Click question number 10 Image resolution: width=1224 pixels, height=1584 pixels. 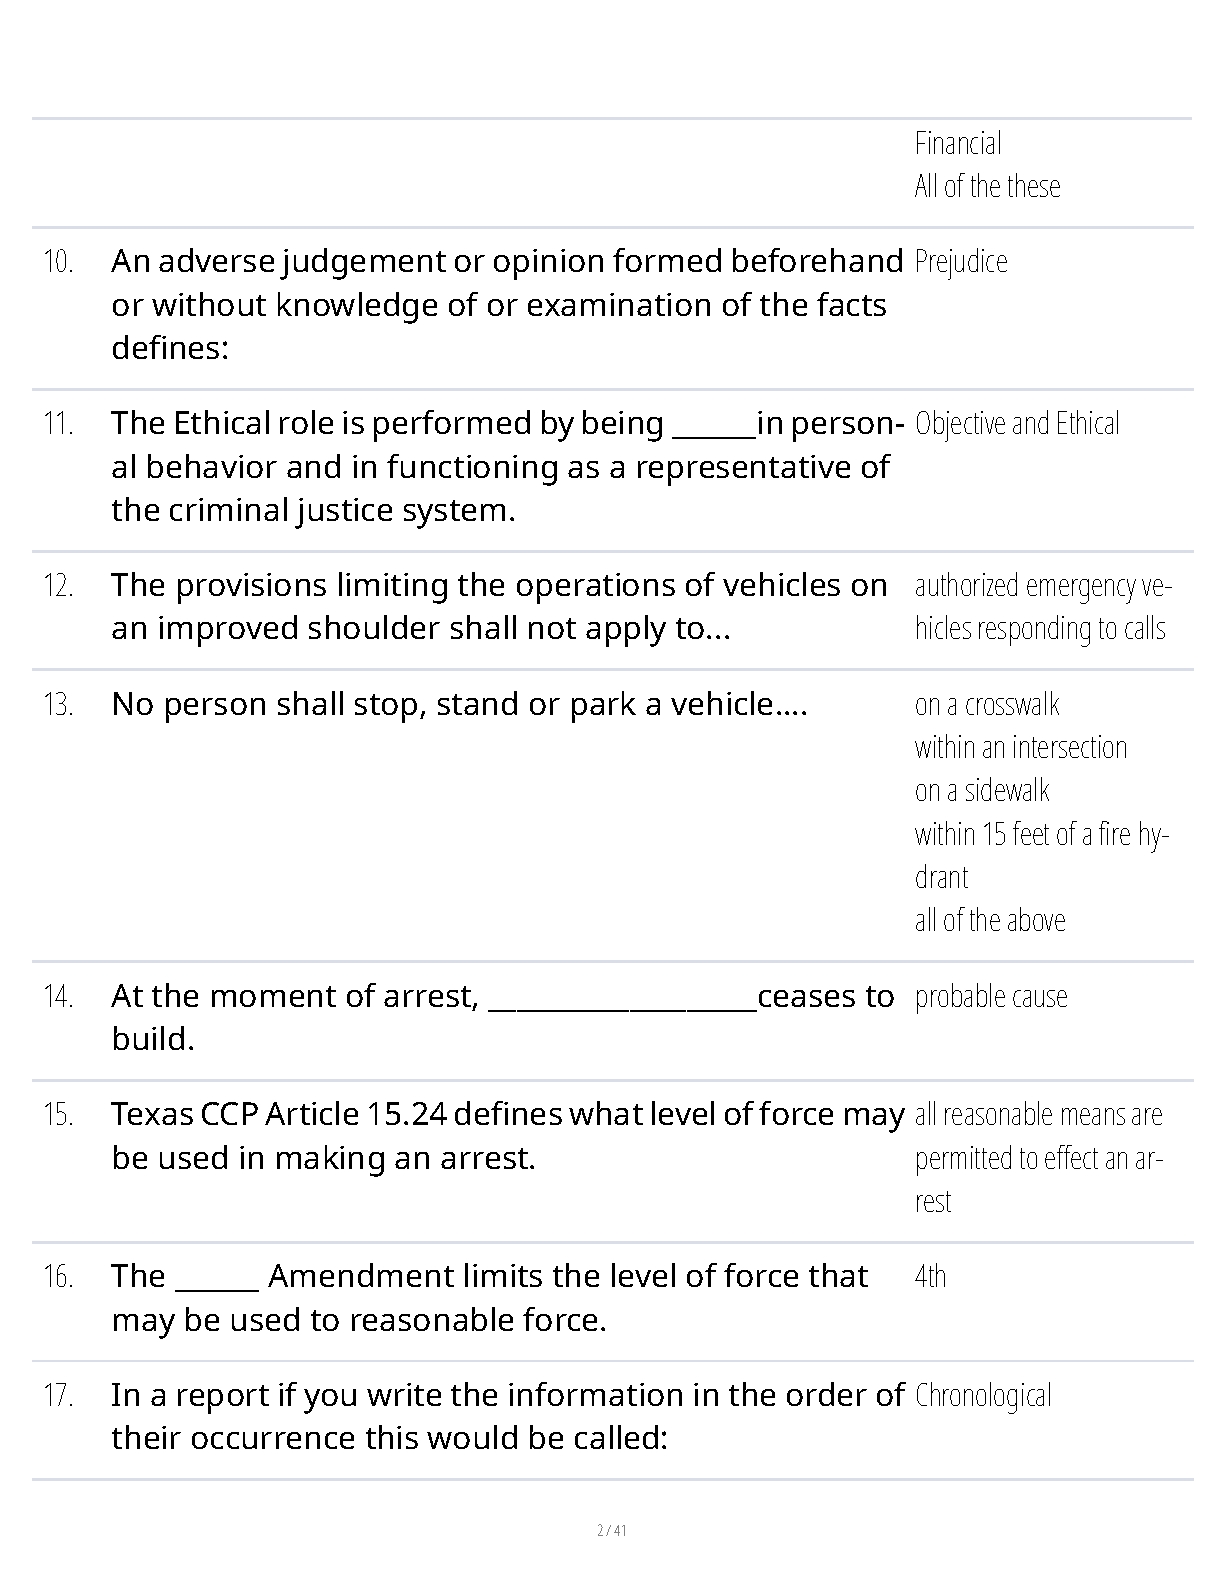pos(58,262)
